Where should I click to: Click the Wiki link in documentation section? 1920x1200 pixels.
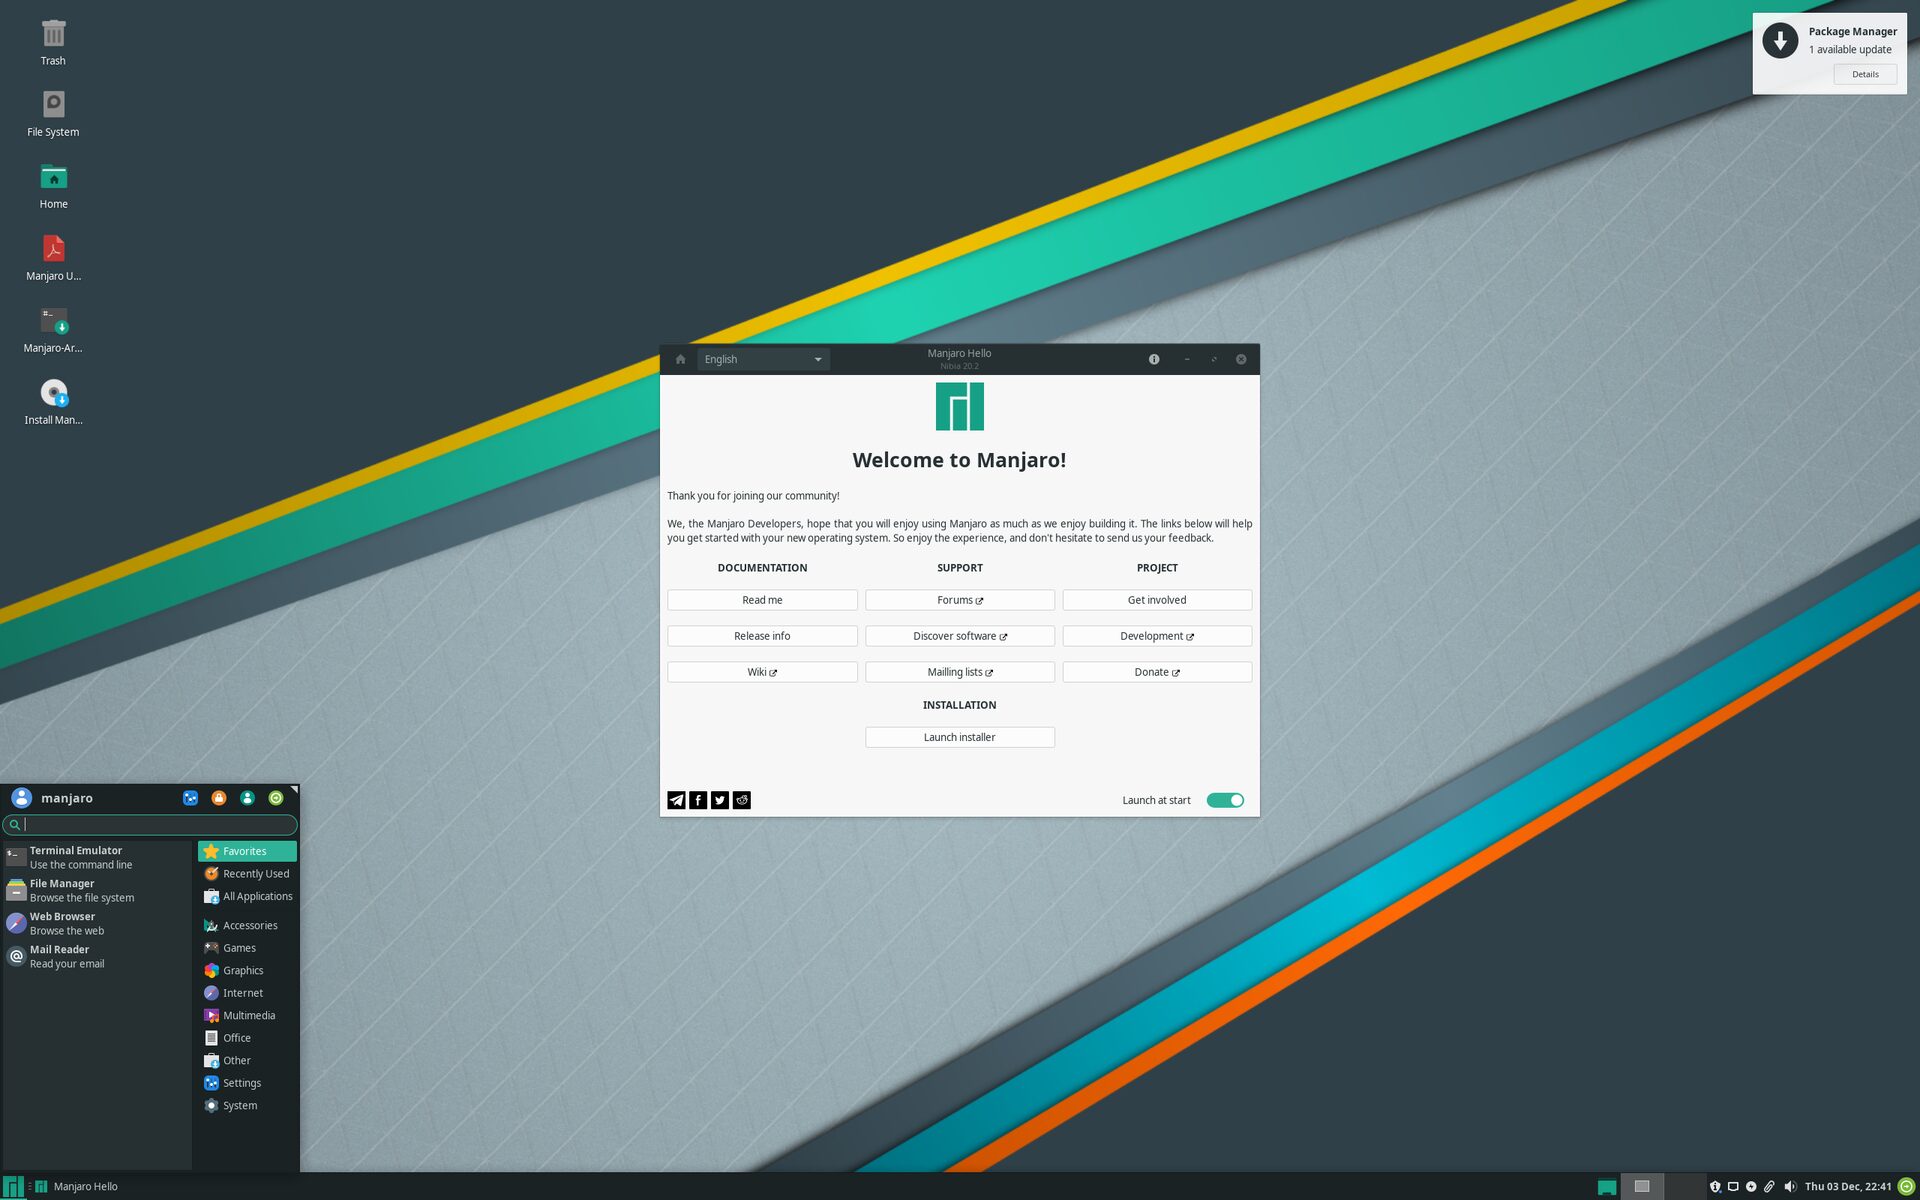pos(760,671)
